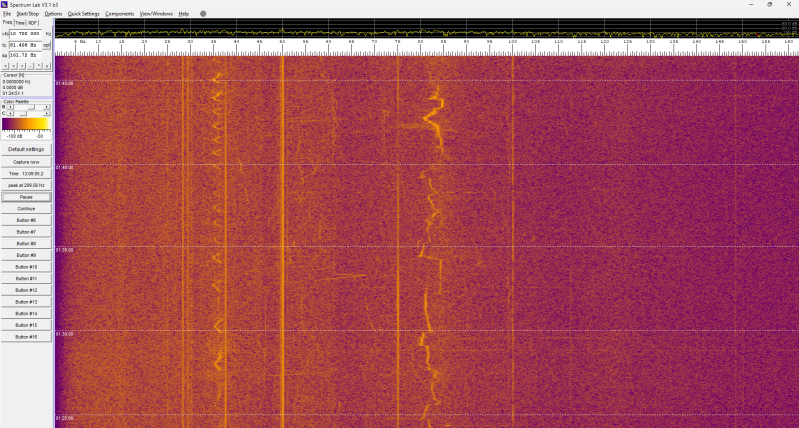Image resolution: width=799 pixels, height=428 pixels.
Task: Switch to the Freq tab
Action: pyautogui.click(x=7, y=22)
